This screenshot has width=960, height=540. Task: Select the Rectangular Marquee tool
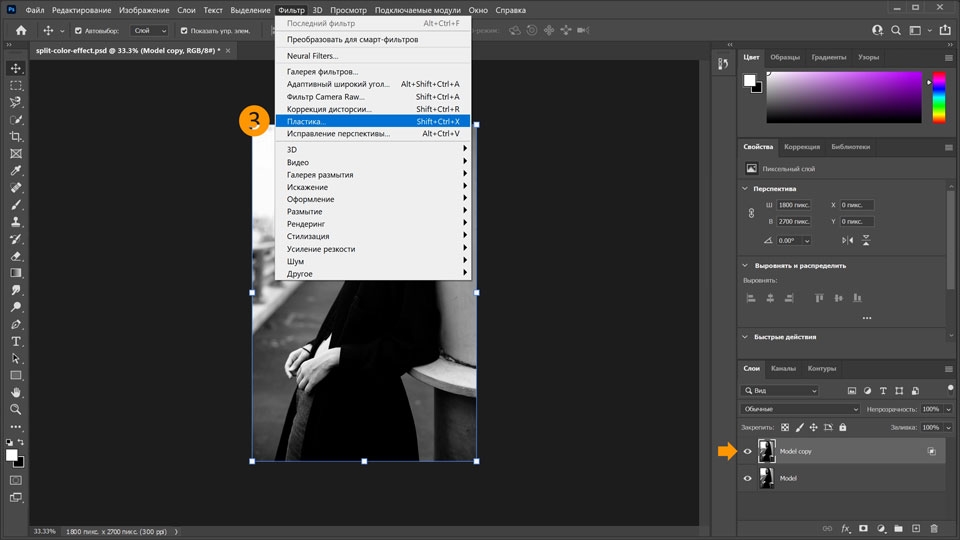(16, 85)
